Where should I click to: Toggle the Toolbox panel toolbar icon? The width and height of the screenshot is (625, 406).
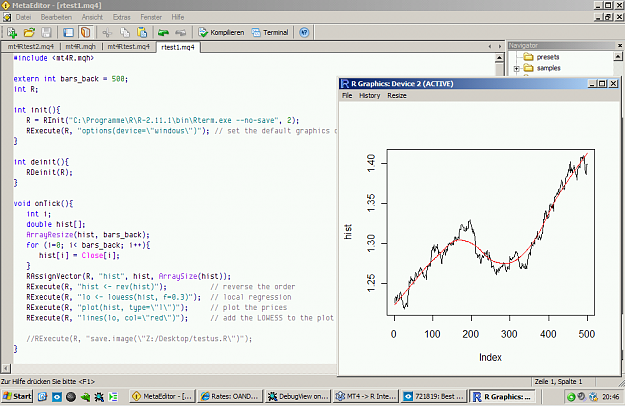click(86, 32)
